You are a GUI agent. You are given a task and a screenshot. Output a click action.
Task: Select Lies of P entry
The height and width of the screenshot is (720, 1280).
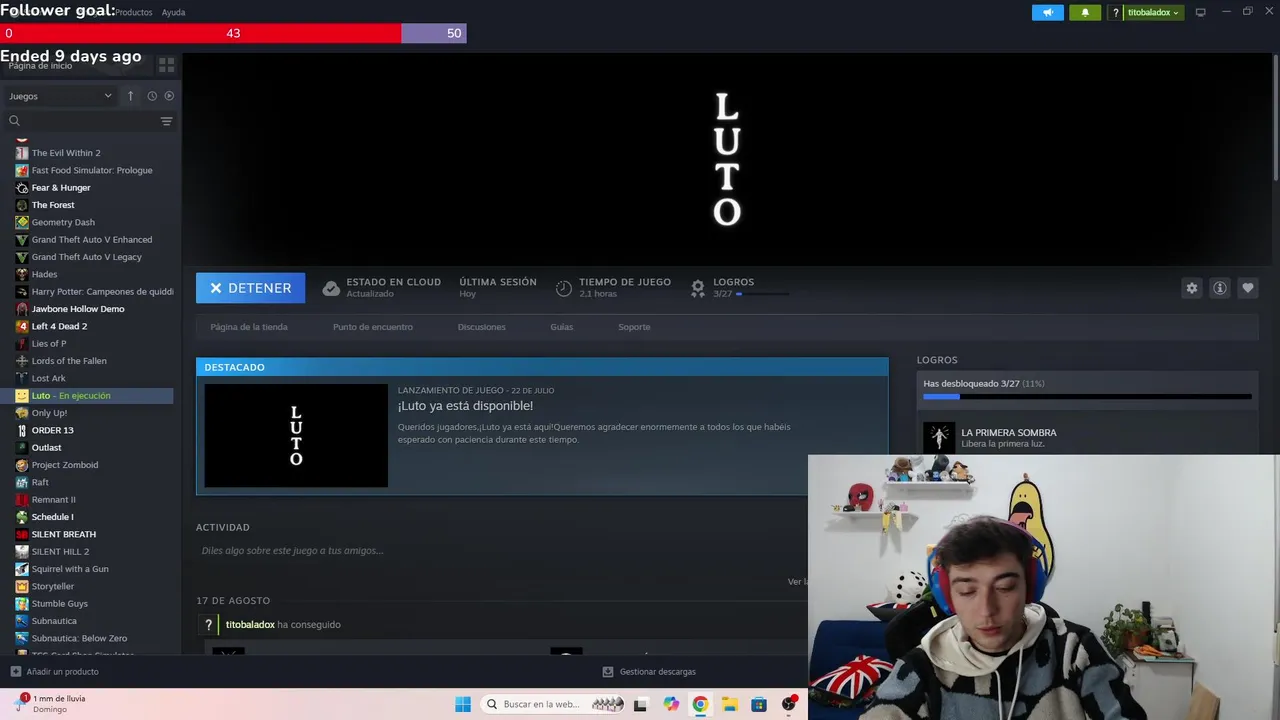click(49, 344)
